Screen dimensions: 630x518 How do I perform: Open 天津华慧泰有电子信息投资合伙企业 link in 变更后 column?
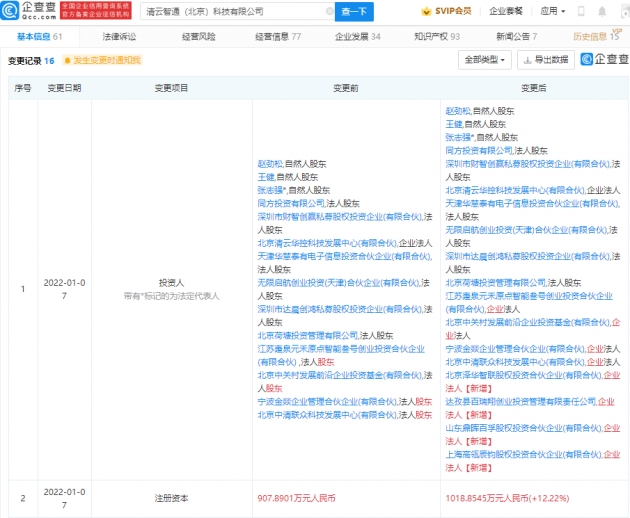coord(532,203)
